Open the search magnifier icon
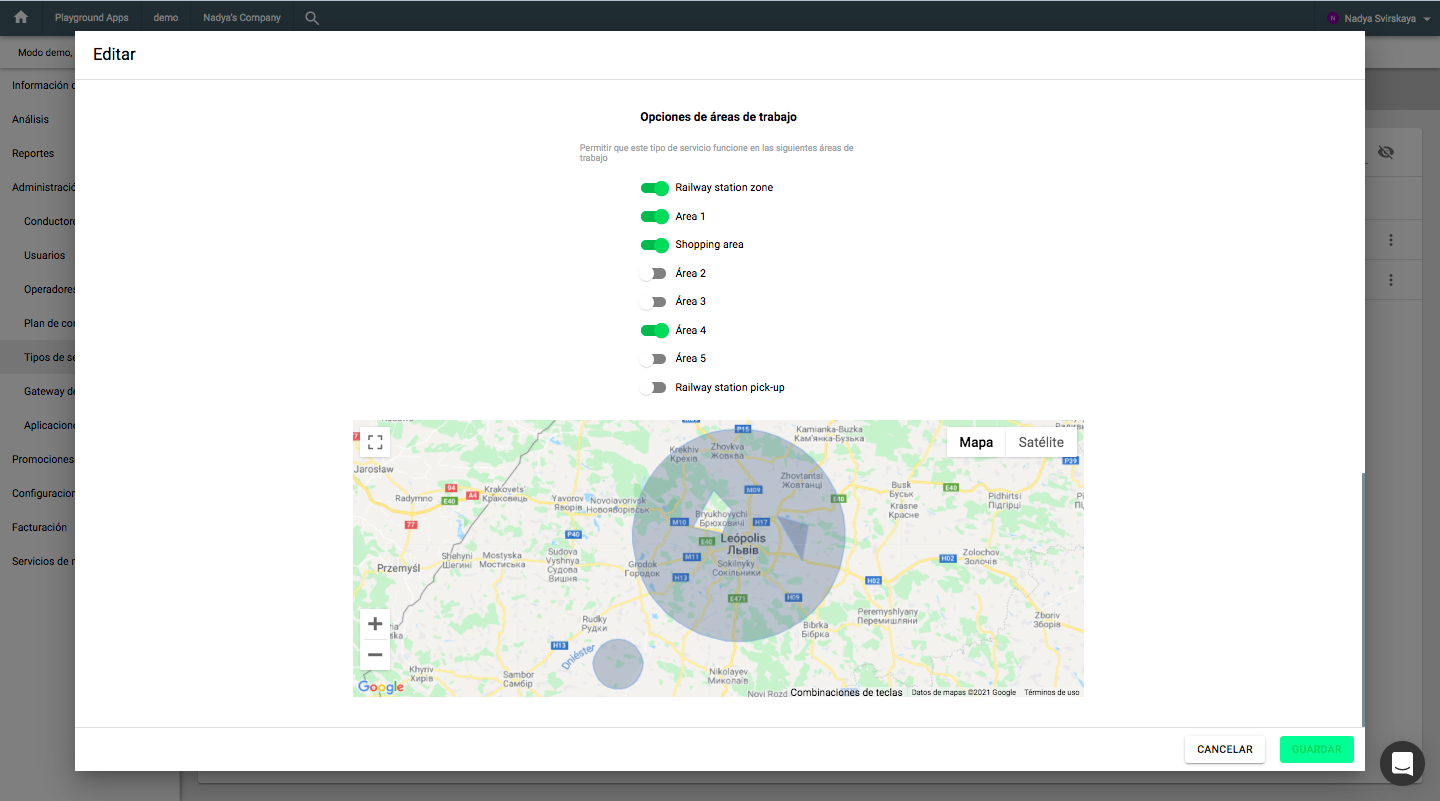1440x801 pixels. click(312, 18)
